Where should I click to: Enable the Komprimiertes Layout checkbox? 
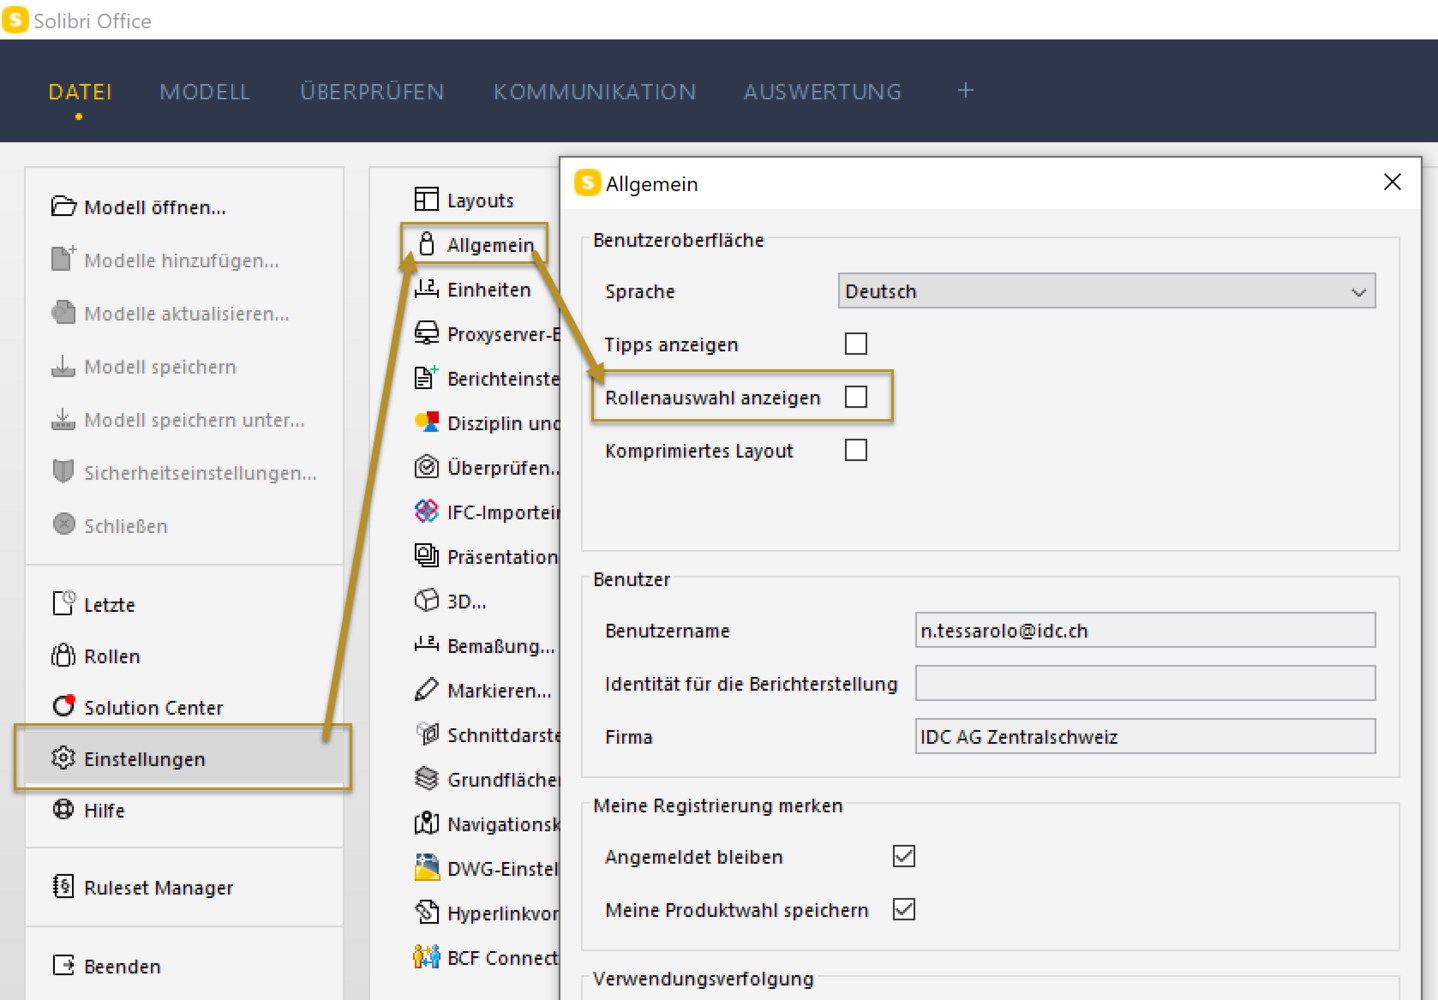point(856,450)
